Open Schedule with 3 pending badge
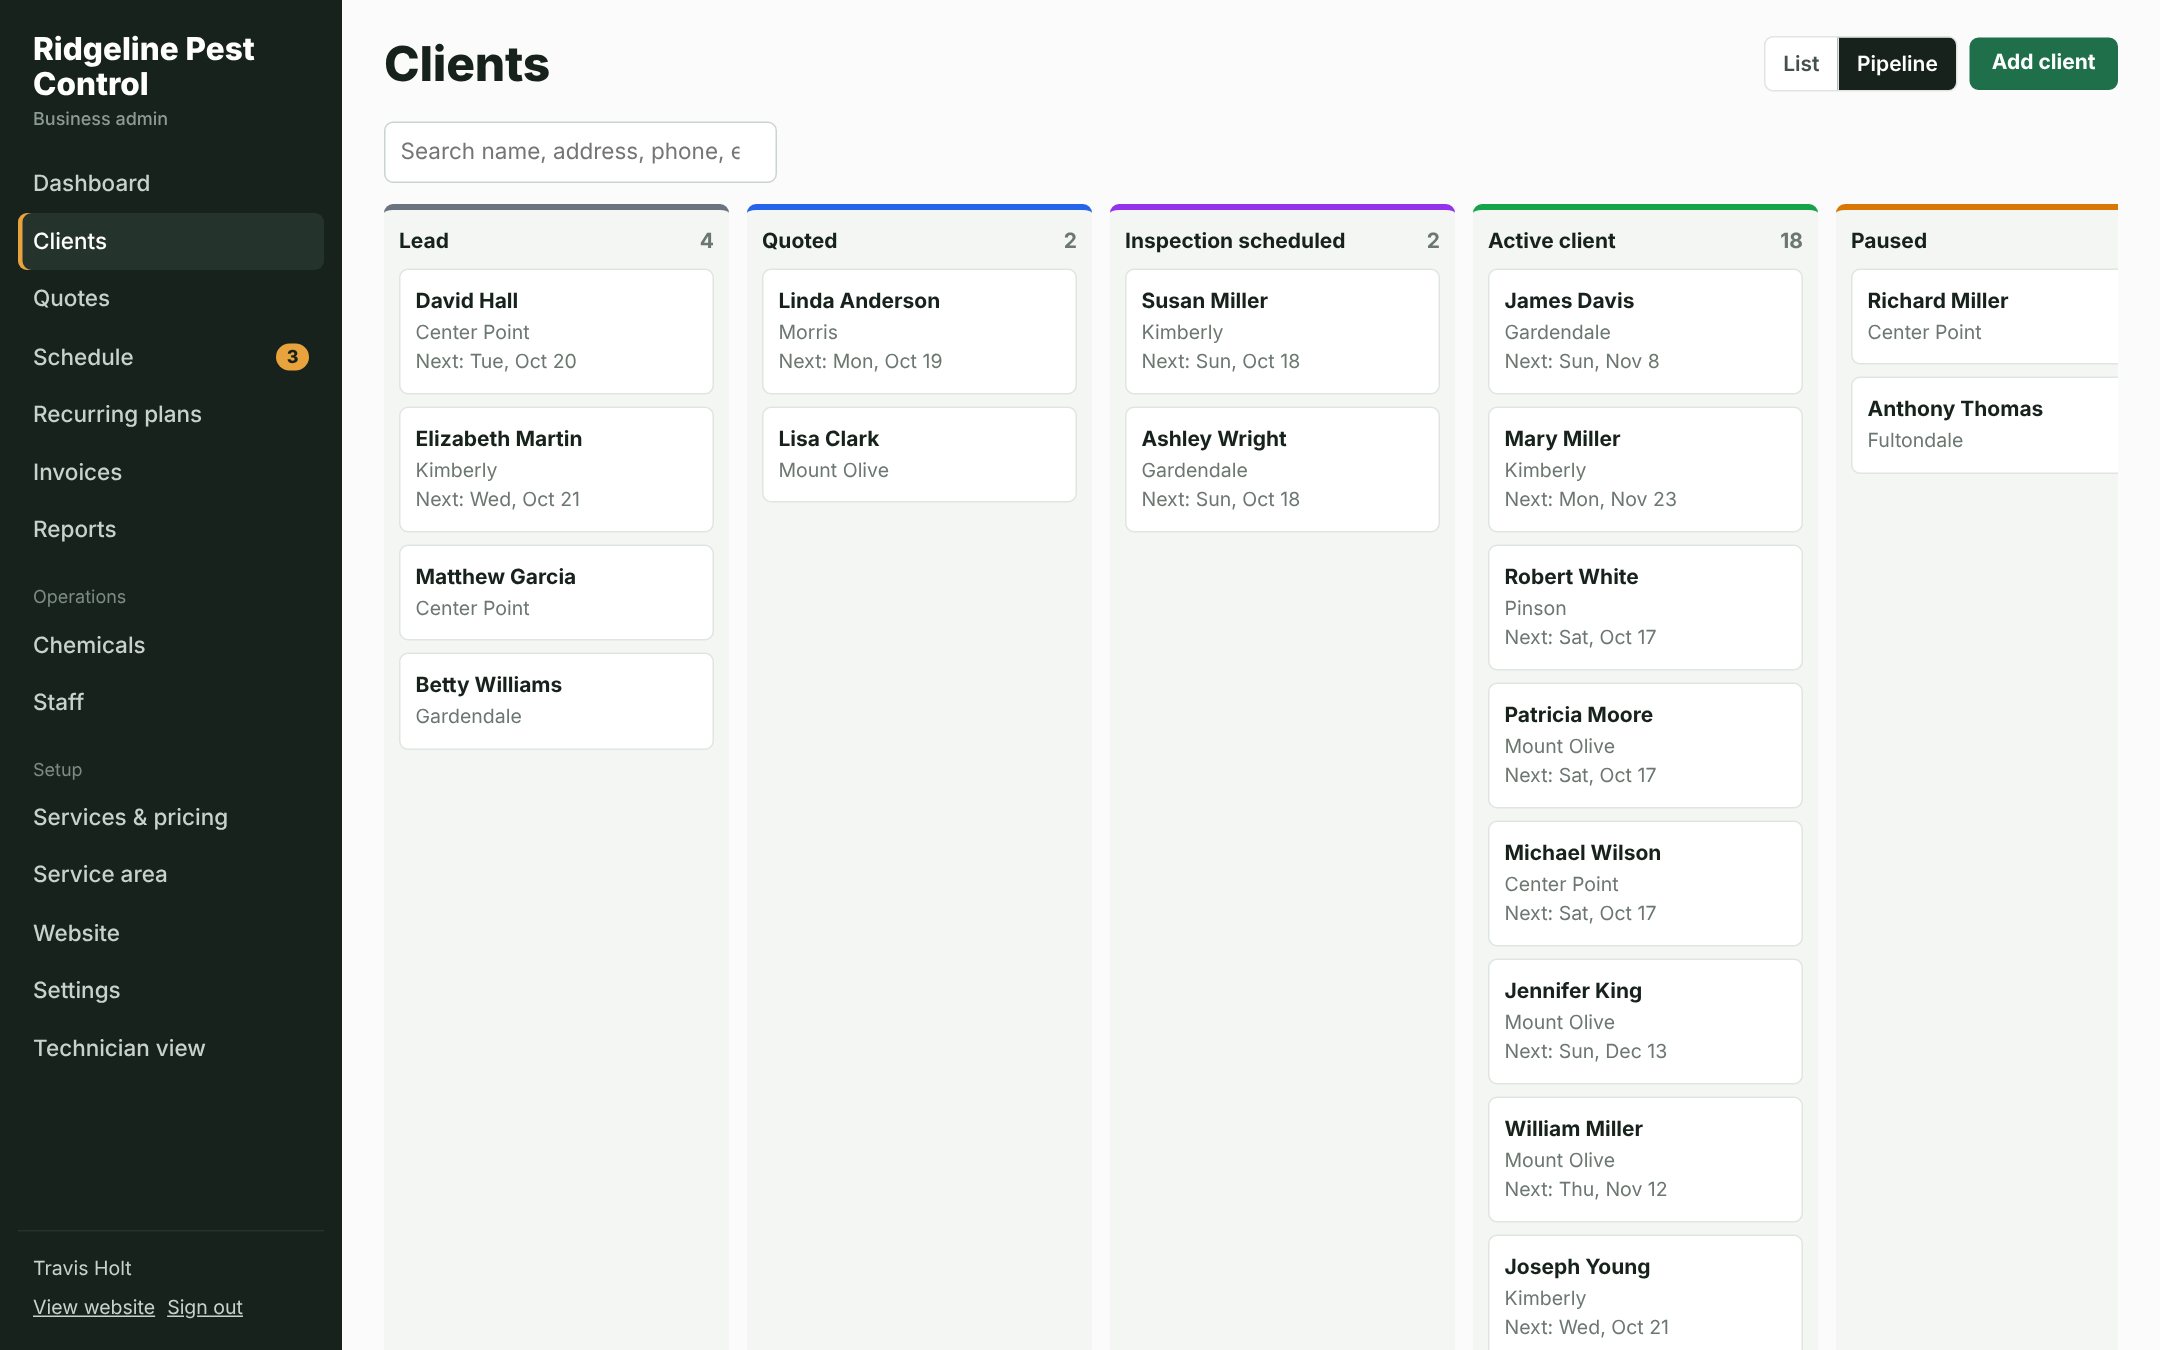This screenshot has height=1350, width=2160. pyautogui.click(x=170, y=357)
